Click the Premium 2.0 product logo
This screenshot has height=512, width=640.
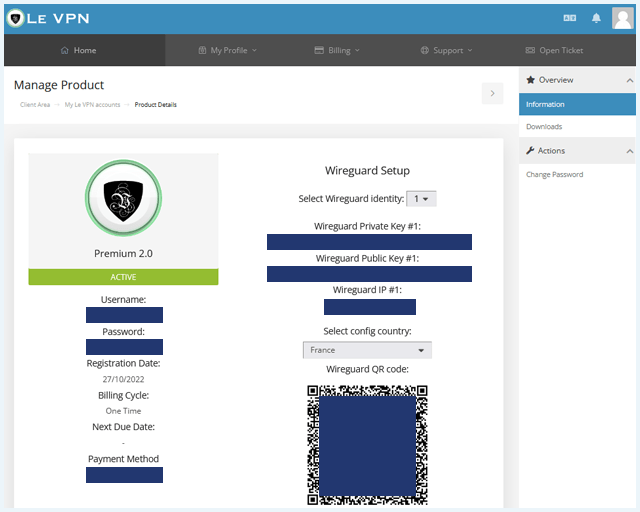(x=123, y=198)
